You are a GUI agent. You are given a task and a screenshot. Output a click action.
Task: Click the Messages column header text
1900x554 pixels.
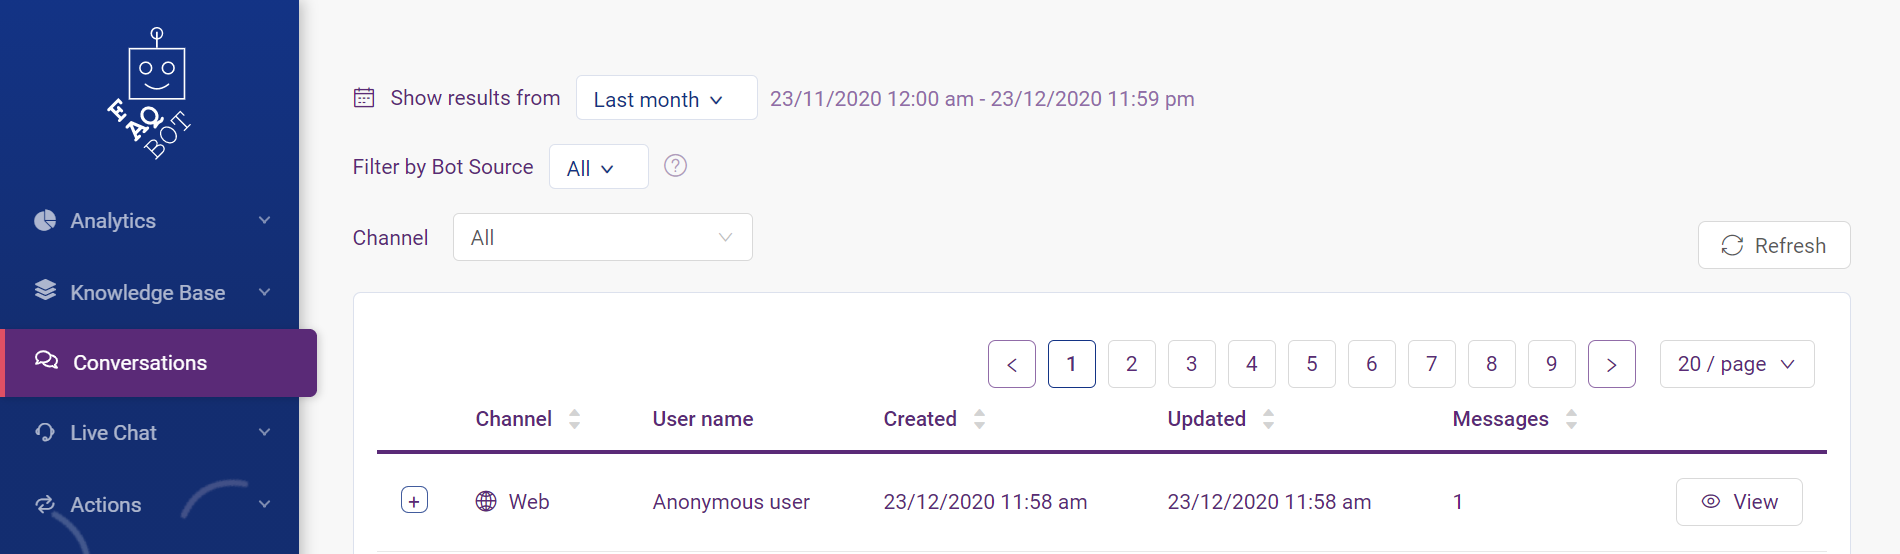tap(1501, 419)
